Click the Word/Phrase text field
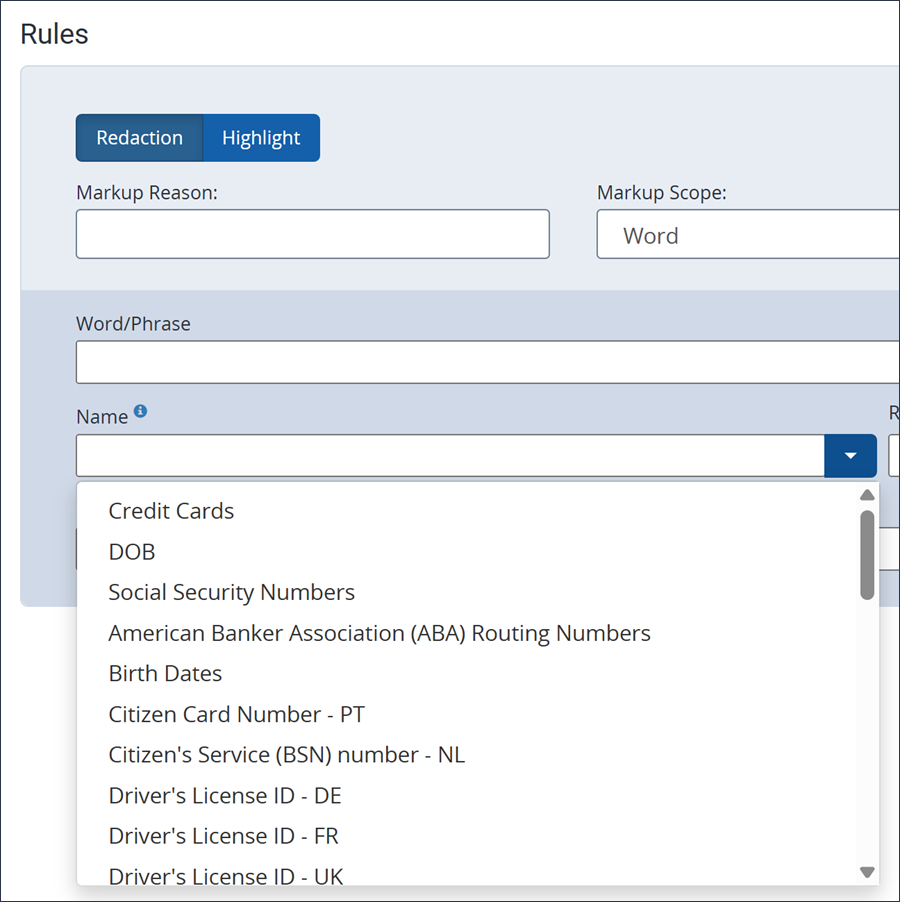This screenshot has width=900, height=902. tap(488, 362)
